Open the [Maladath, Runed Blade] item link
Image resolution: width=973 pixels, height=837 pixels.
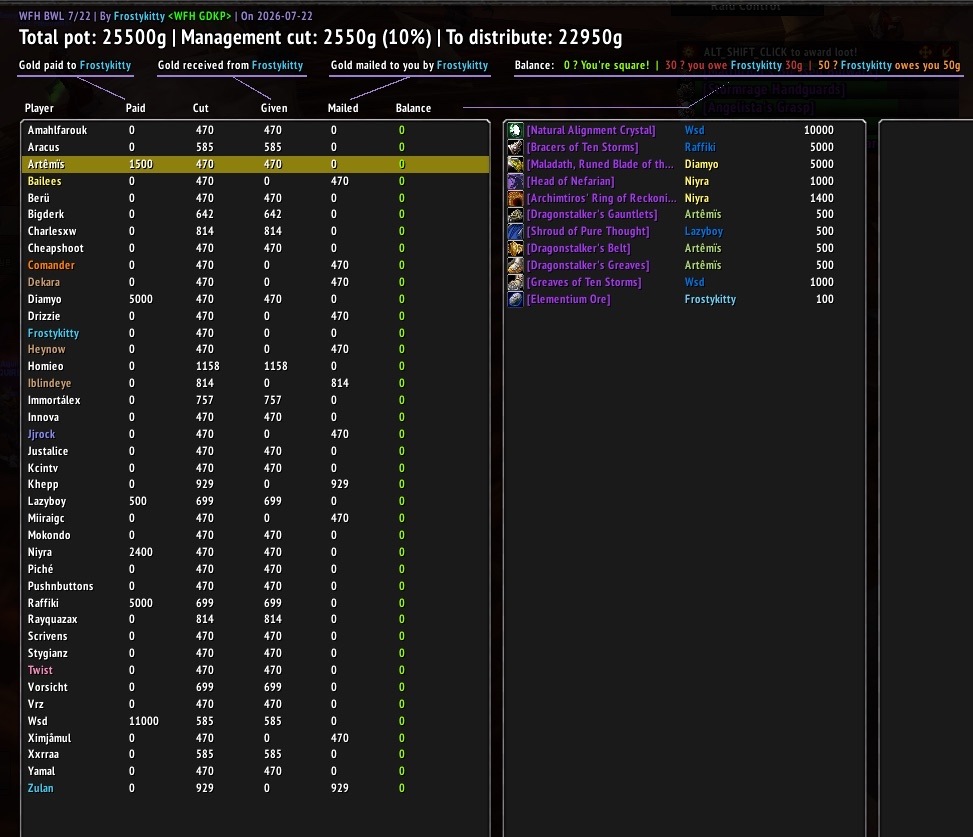click(x=599, y=164)
